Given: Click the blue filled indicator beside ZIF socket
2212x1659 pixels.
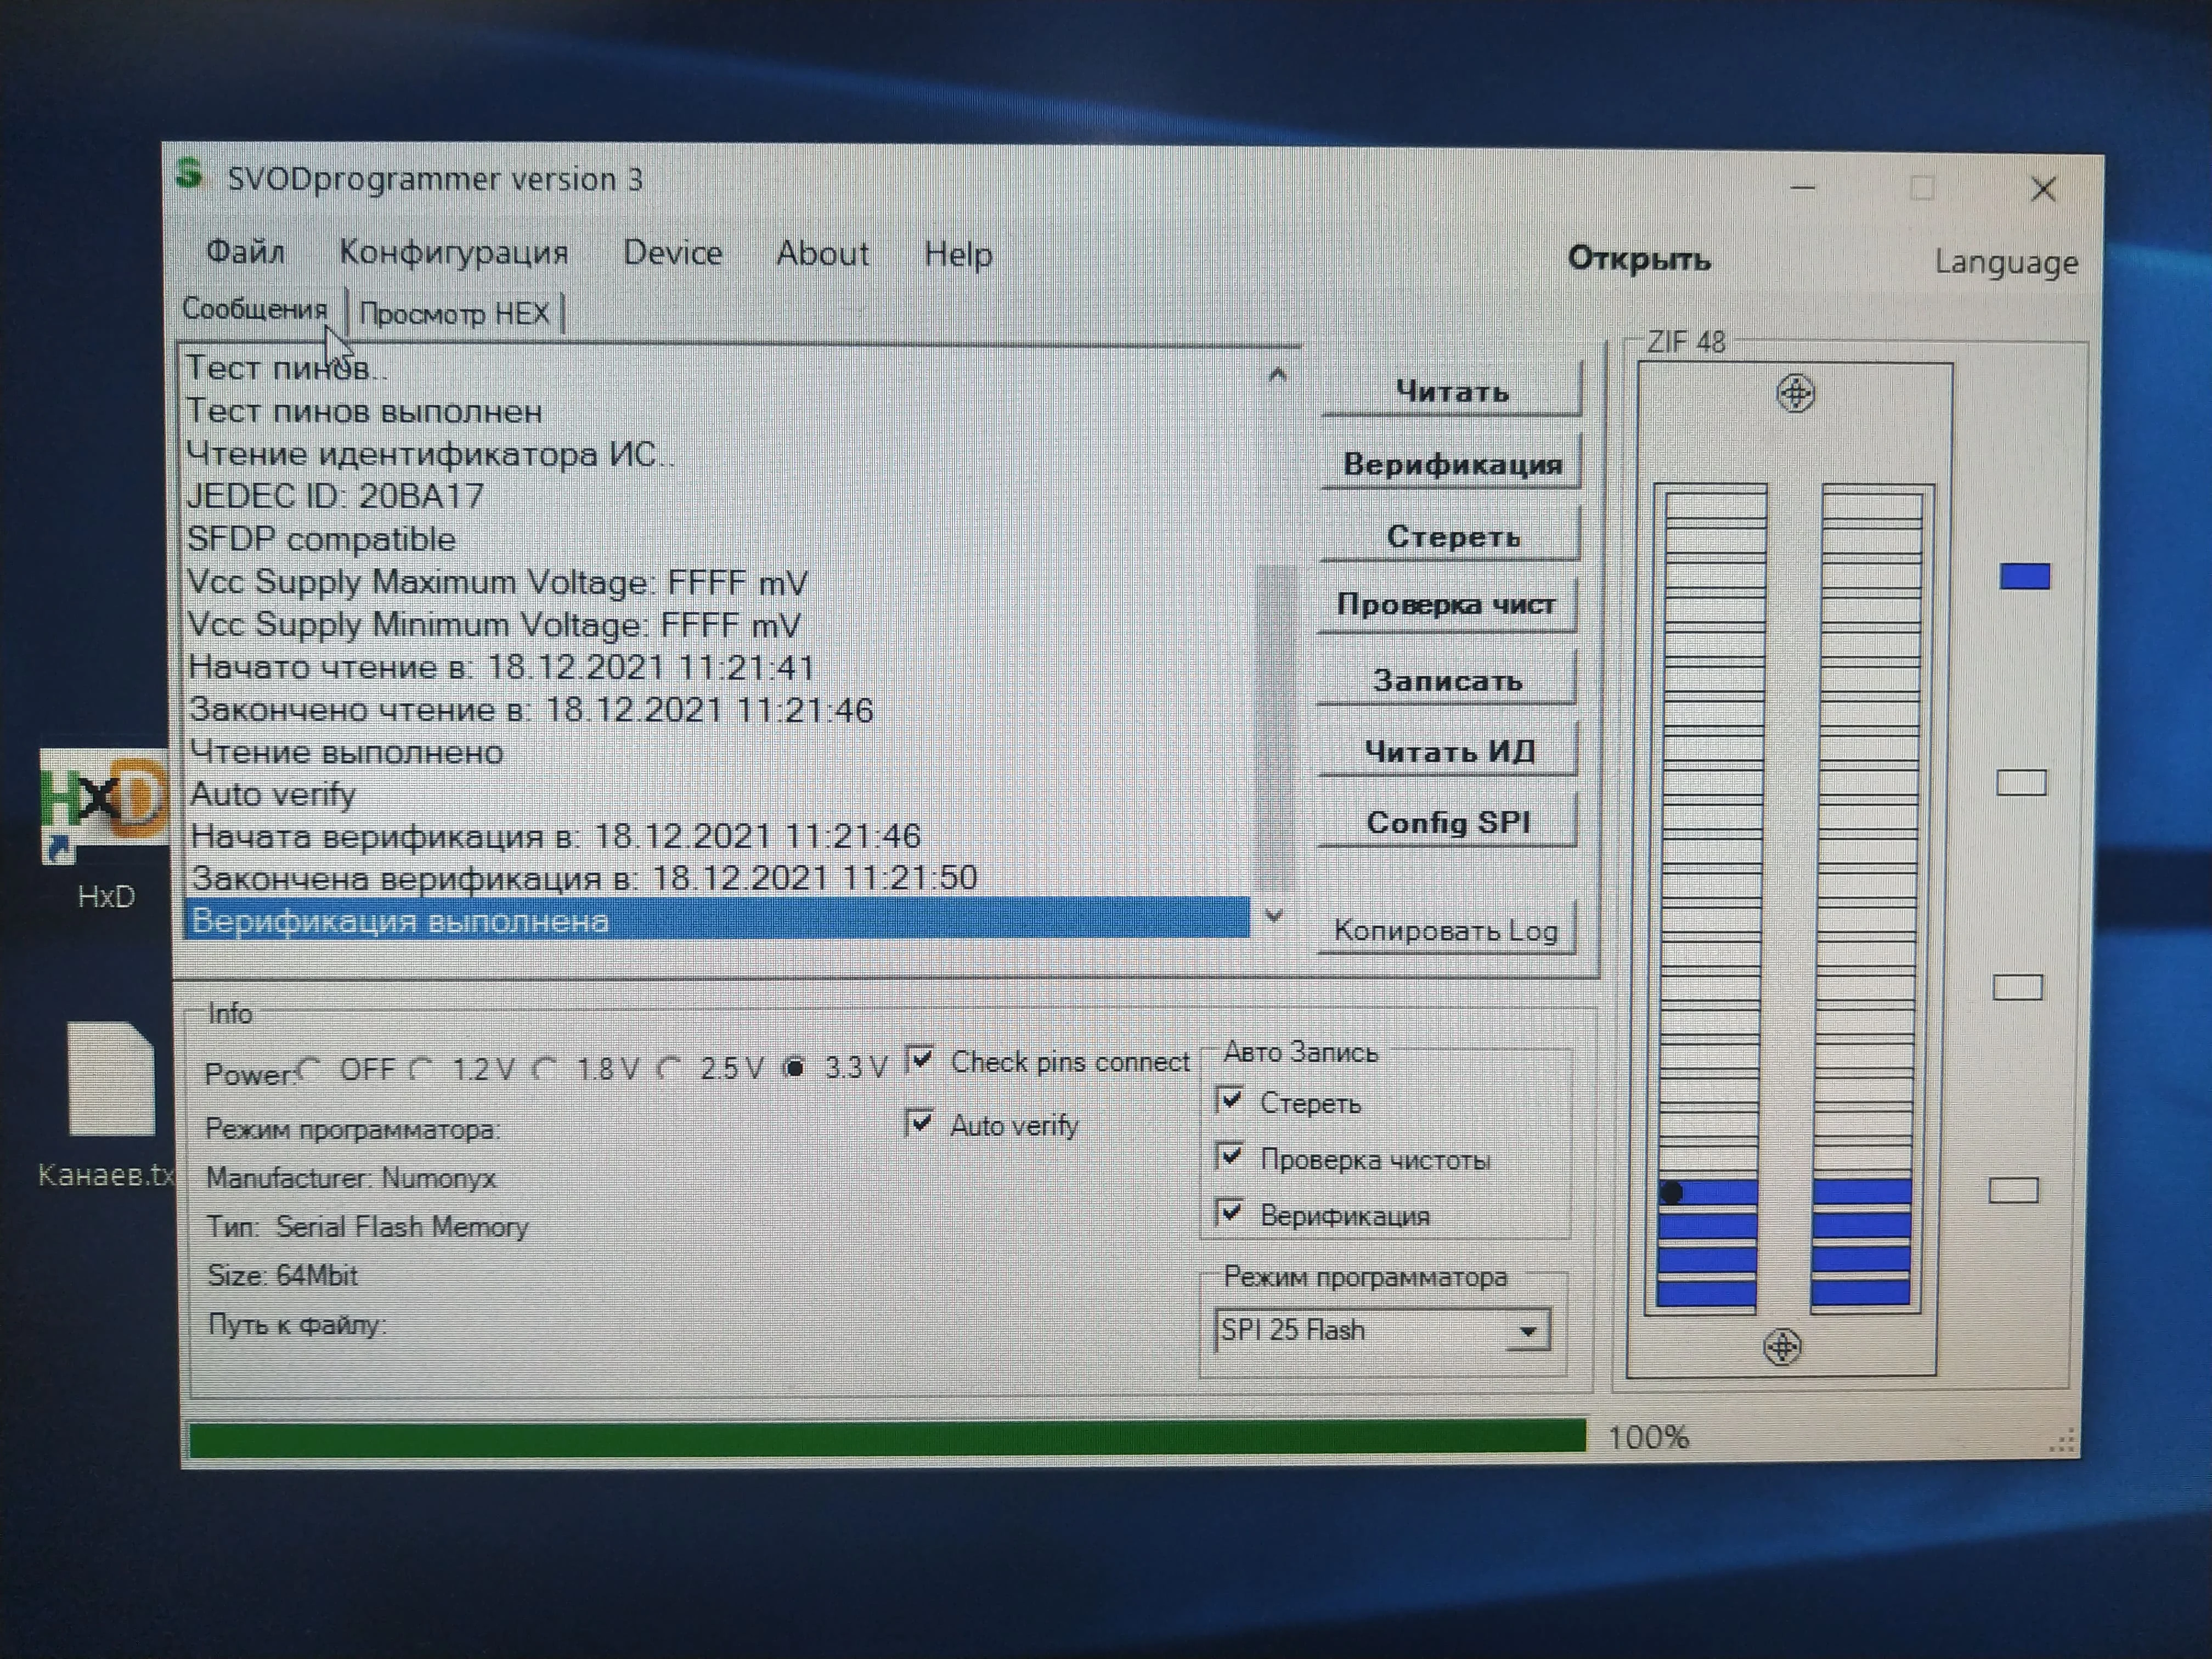Looking at the screenshot, I should click(x=2024, y=576).
